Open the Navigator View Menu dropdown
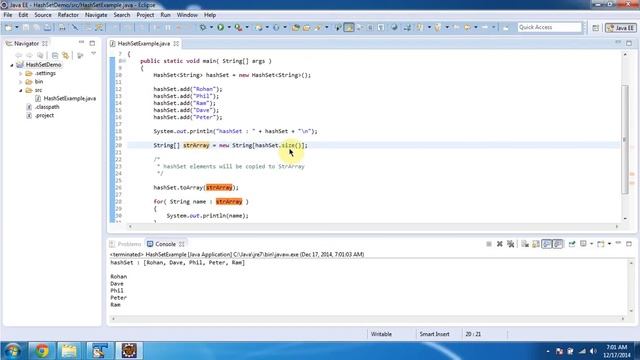This screenshot has height=360, width=640. (93, 54)
